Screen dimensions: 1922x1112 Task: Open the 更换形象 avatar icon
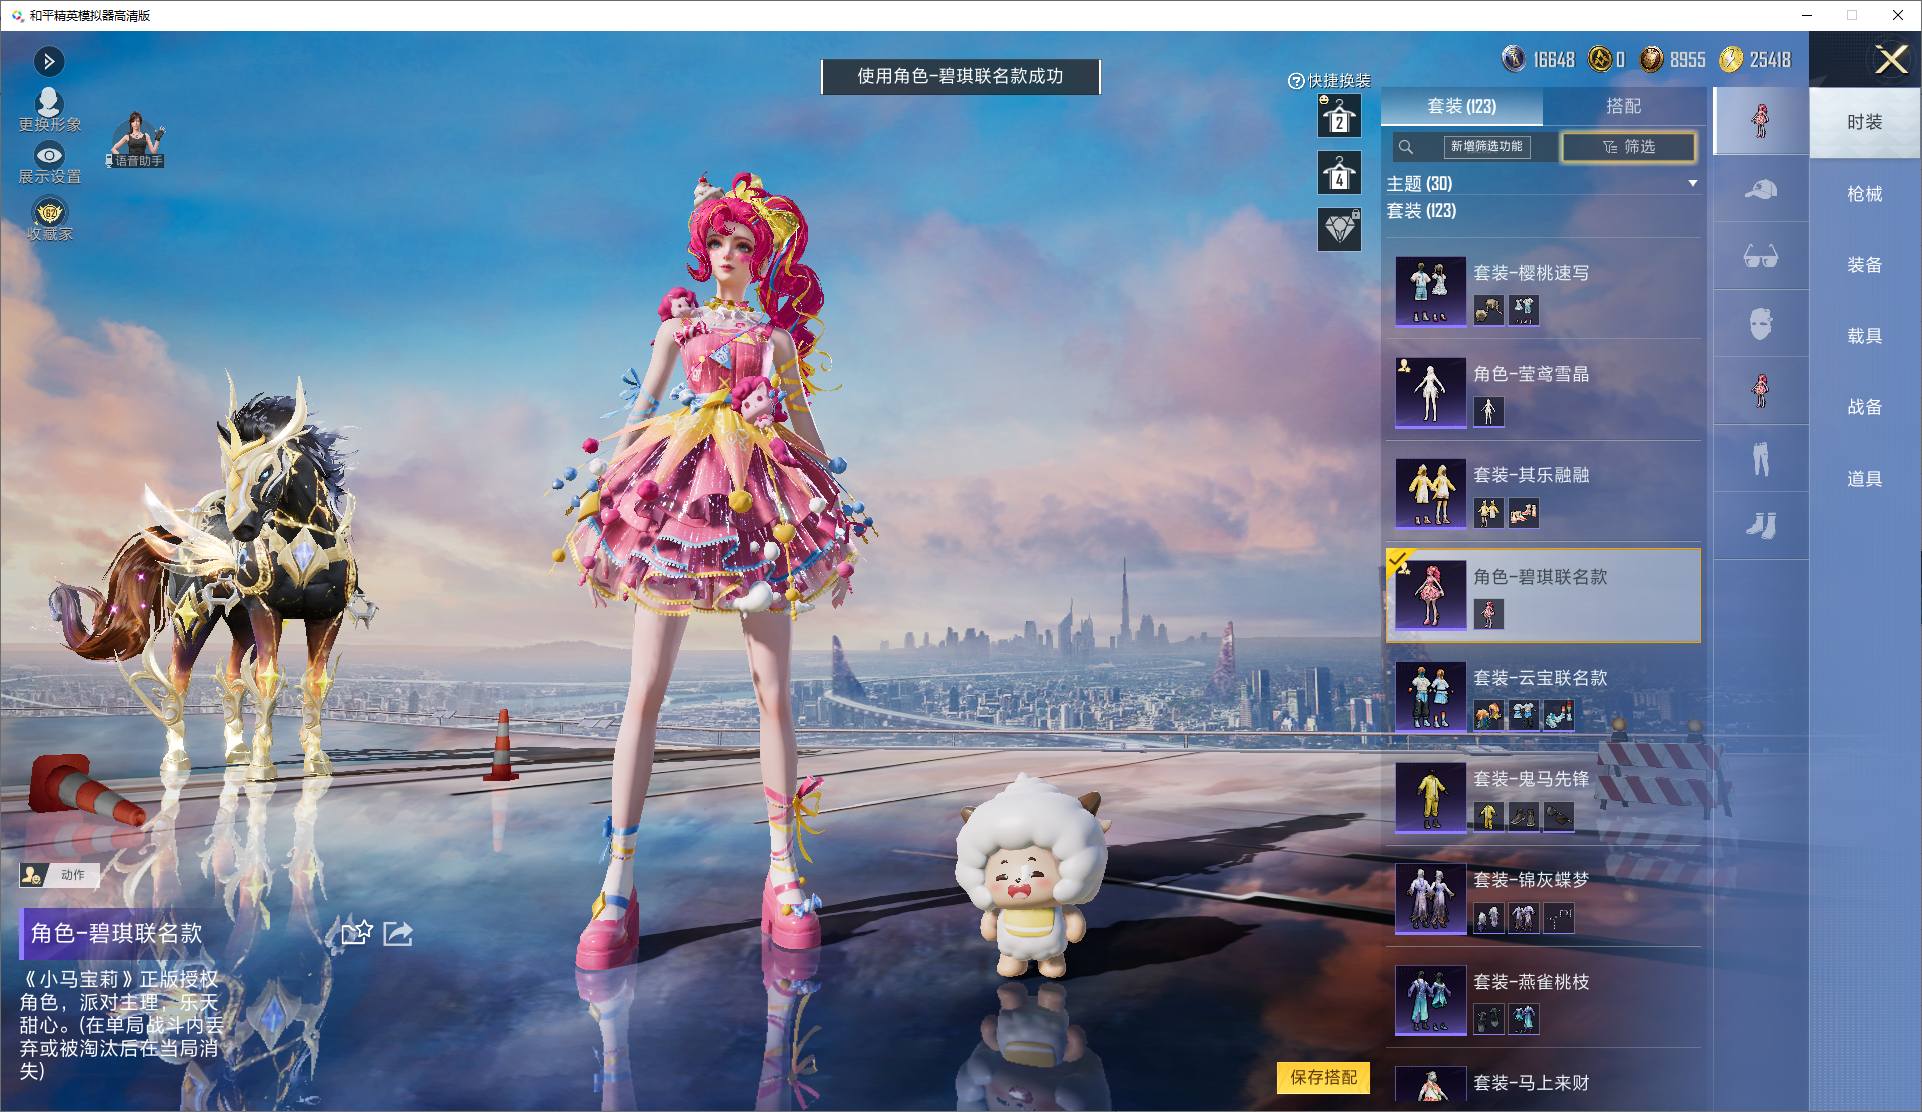coord(49,102)
